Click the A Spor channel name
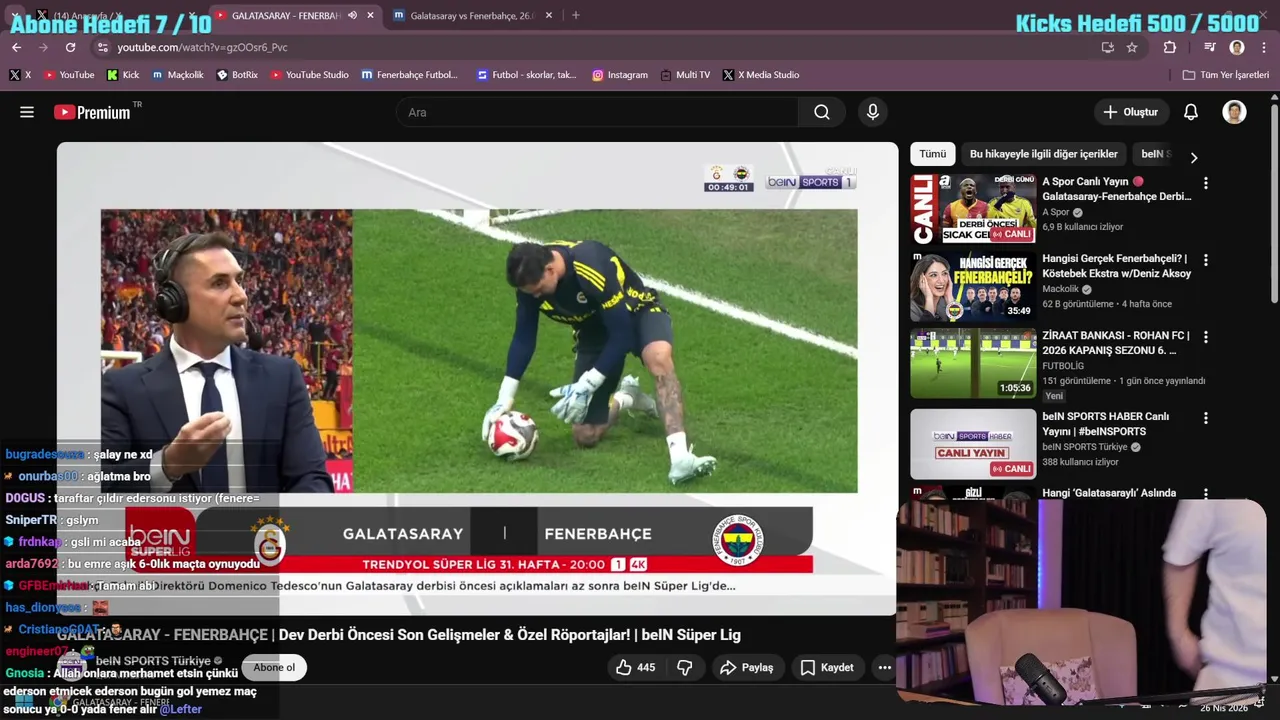The width and height of the screenshot is (1280, 720). 1056,212
